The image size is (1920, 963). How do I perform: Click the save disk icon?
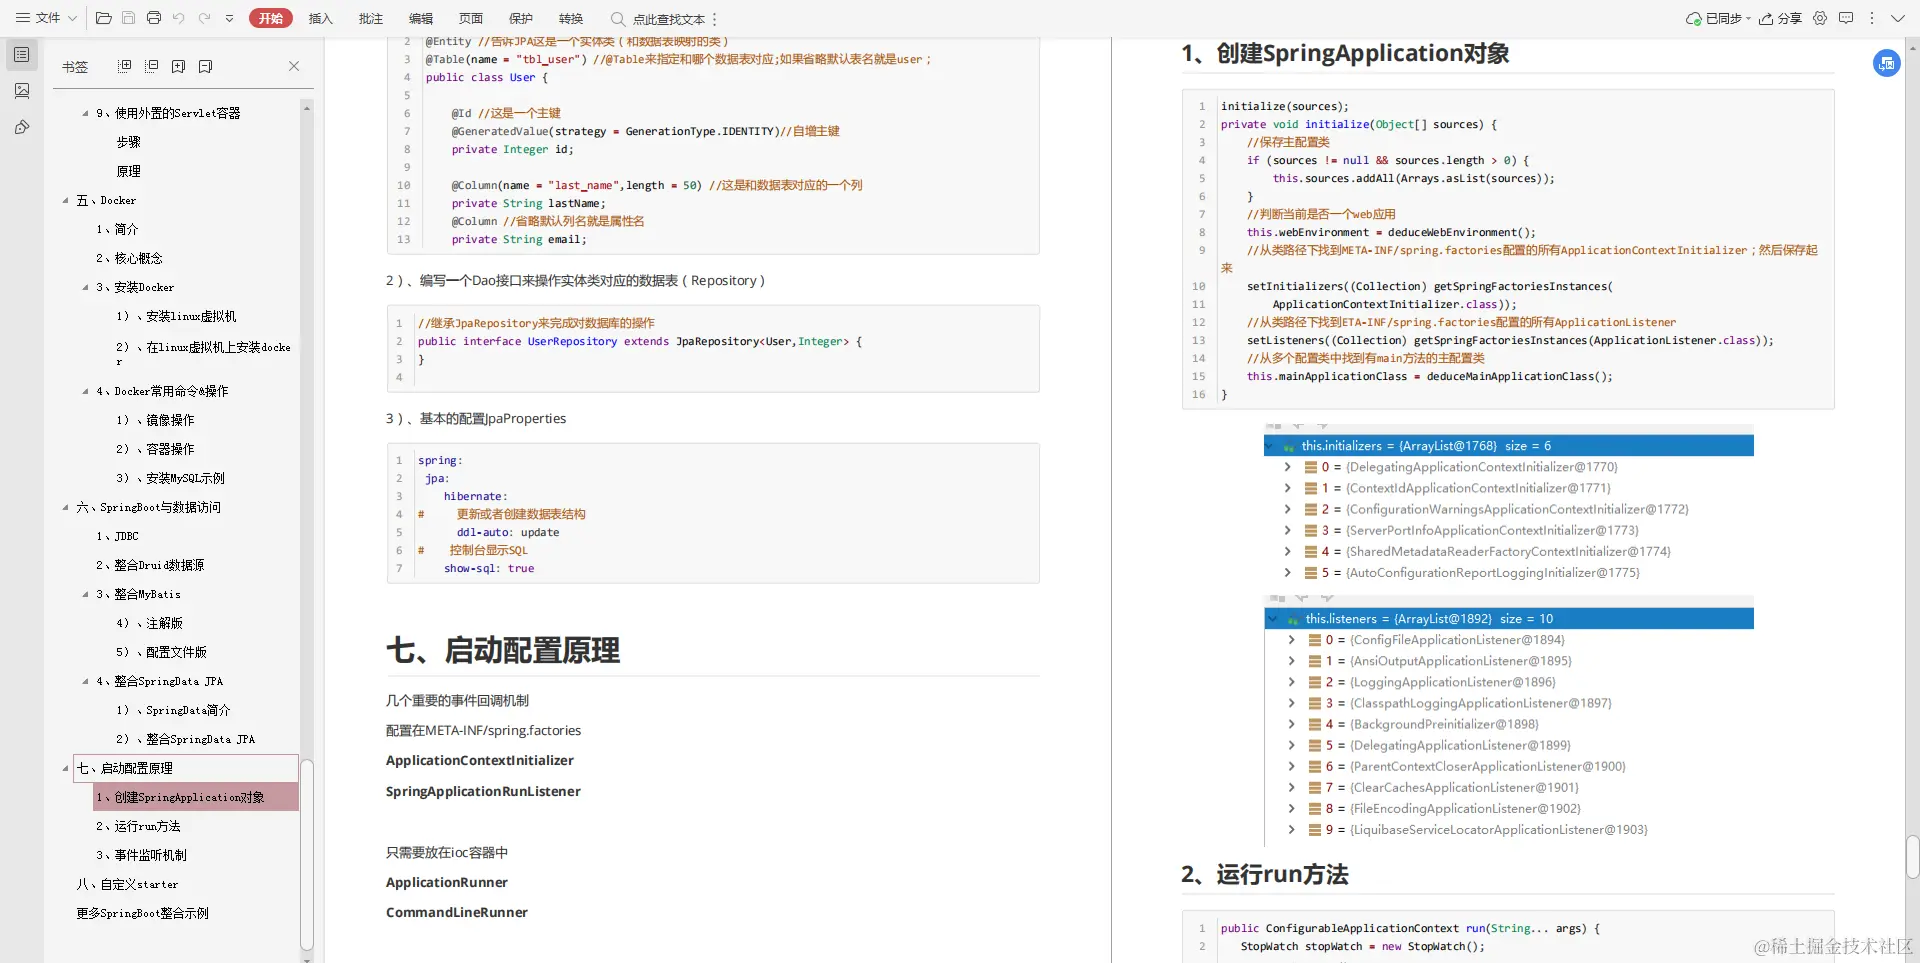[x=128, y=18]
